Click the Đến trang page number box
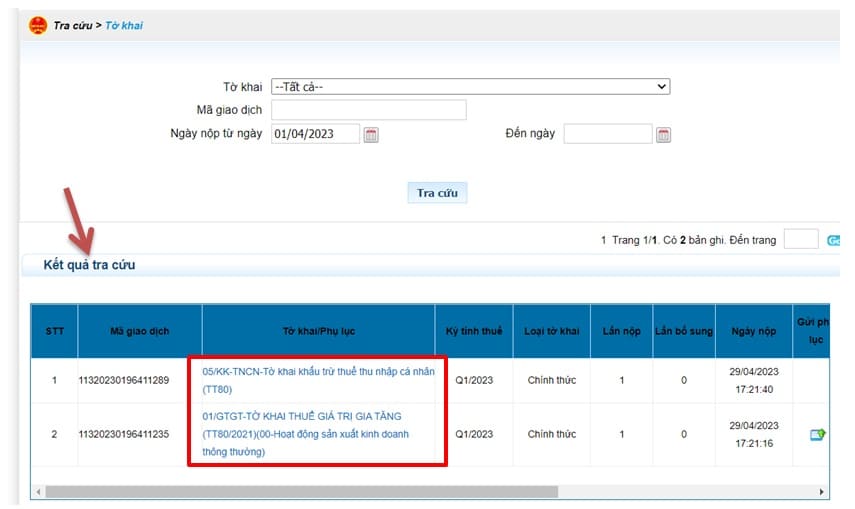 click(x=800, y=240)
